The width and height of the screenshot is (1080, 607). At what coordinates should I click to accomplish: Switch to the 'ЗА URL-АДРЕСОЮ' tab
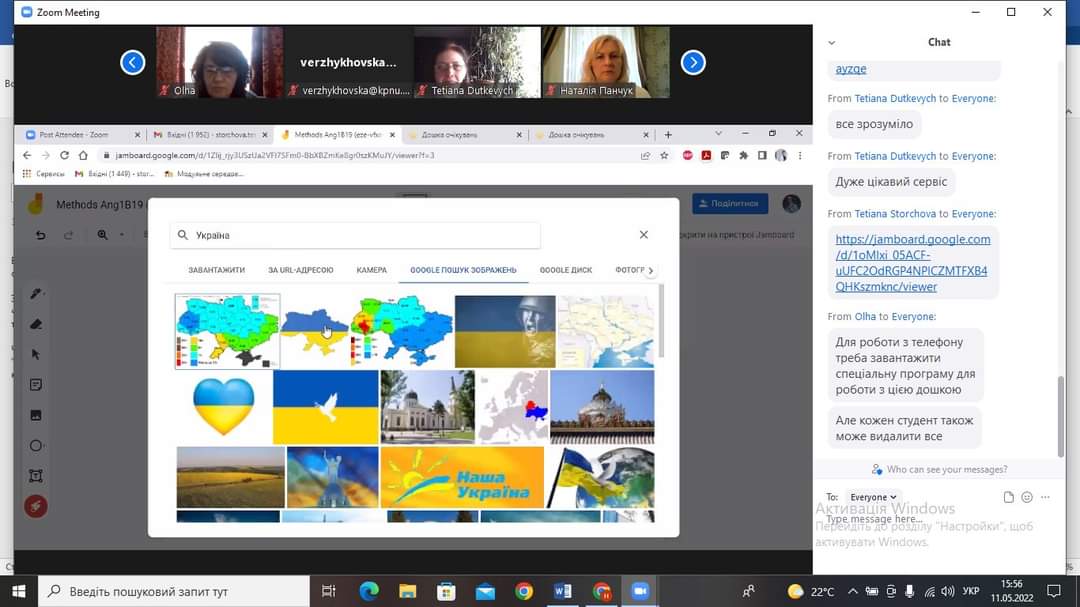[x=300, y=270]
